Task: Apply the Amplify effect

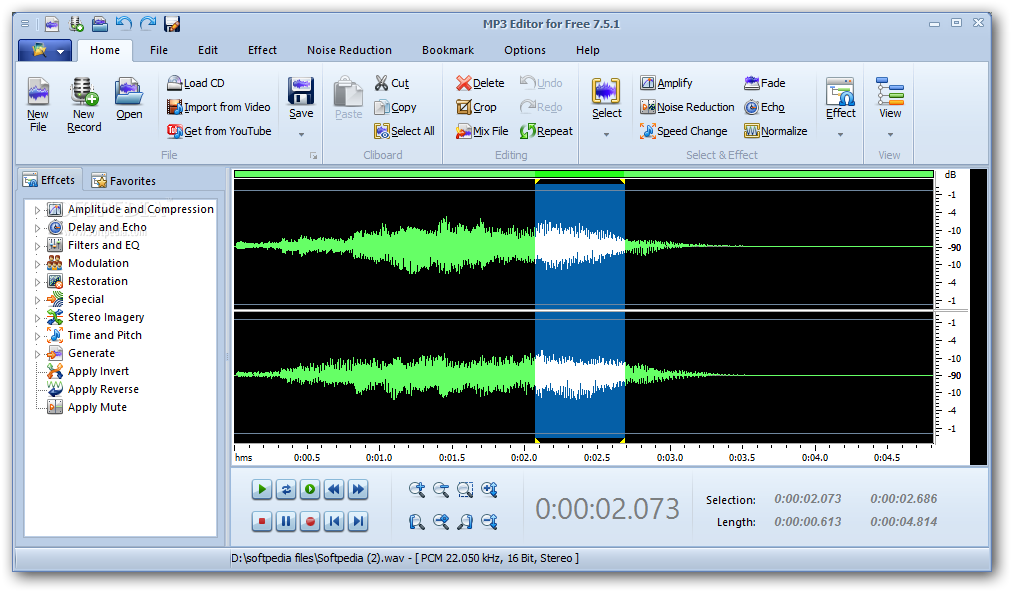Action: point(666,83)
